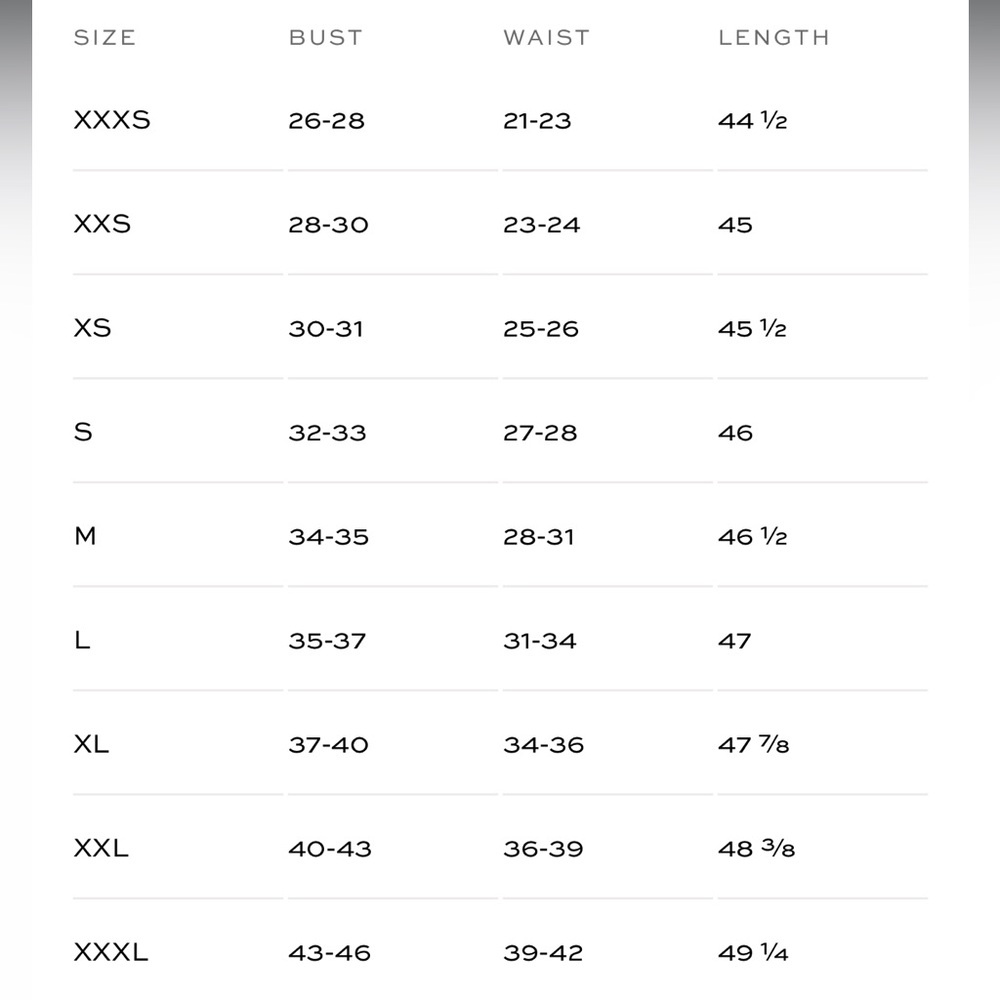Image resolution: width=1000 pixels, height=1000 pixels.
Task: Click length value 47 ⅞
Action: tap(754, 744)
